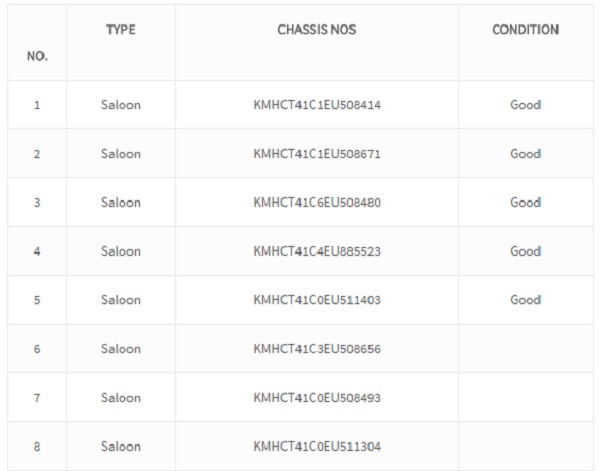Screen dimensions: 600x471
Task: Click the Good condition cell in row 3
Action: (x=525, y=202)
